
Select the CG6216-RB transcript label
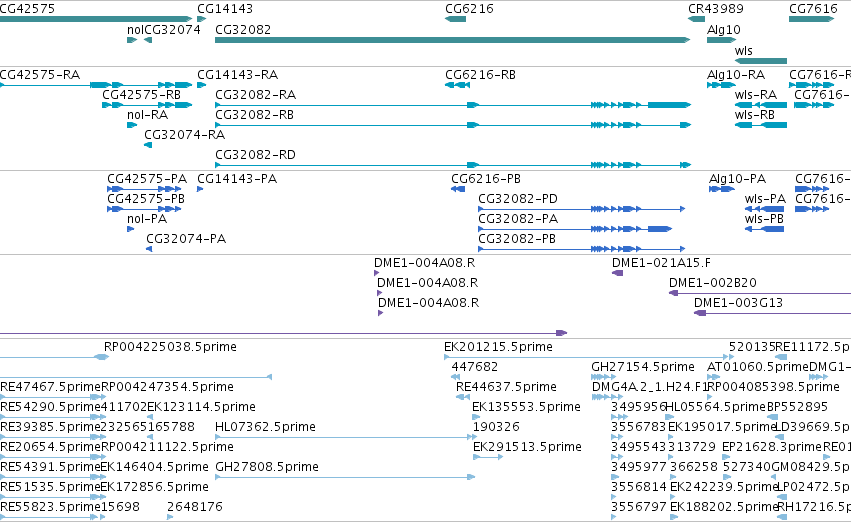[x=480, y=75]
